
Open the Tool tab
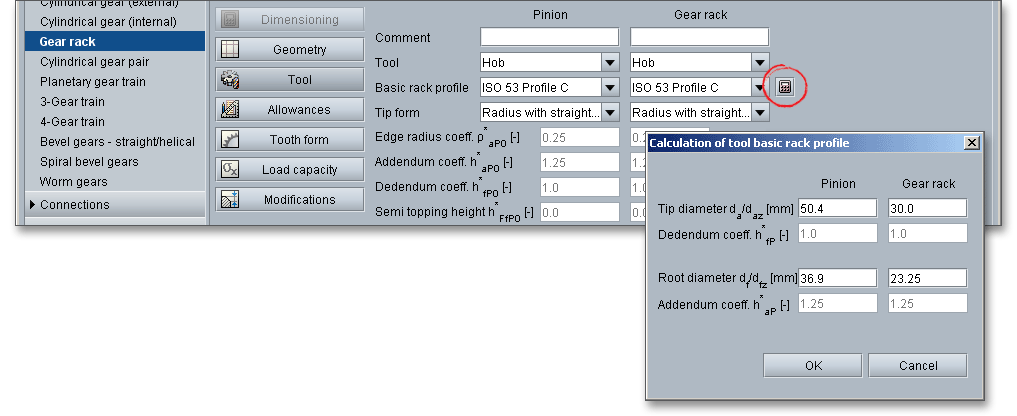pyautogui.click(x=289, y=80)
